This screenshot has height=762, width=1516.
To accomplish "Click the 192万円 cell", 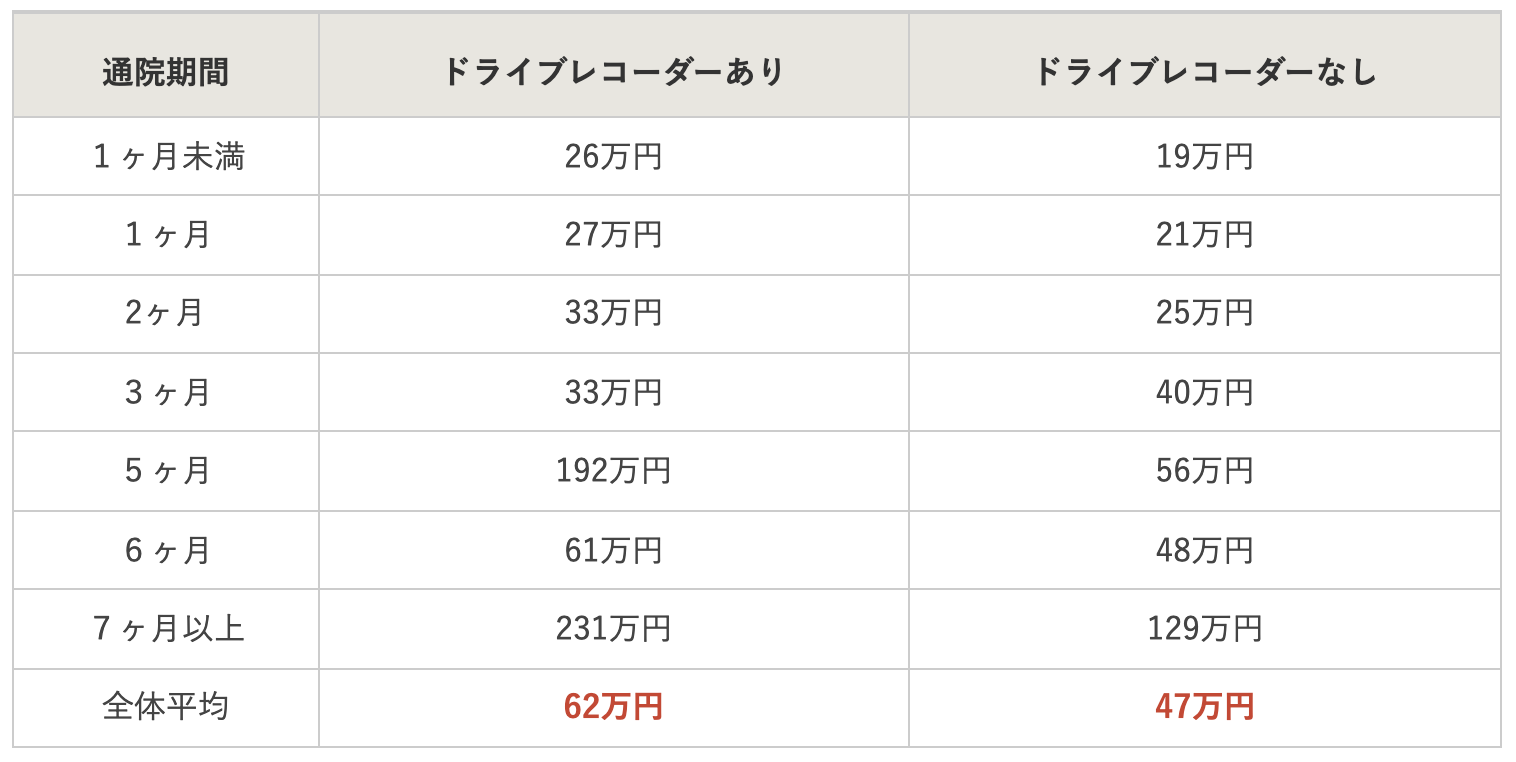I will tap(613, 471).
